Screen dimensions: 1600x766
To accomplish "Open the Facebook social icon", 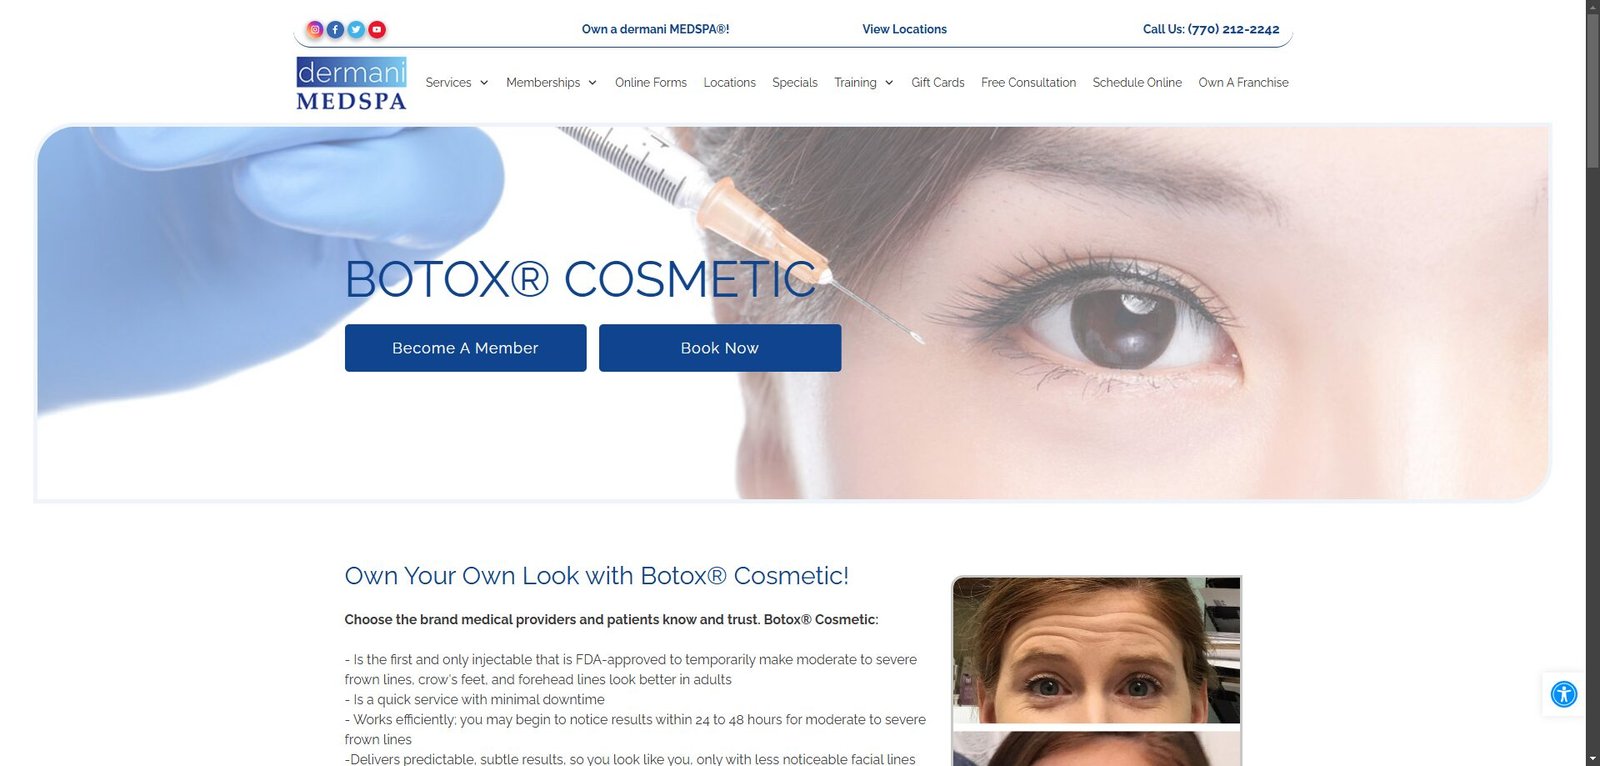I will (x=336, y=29).
